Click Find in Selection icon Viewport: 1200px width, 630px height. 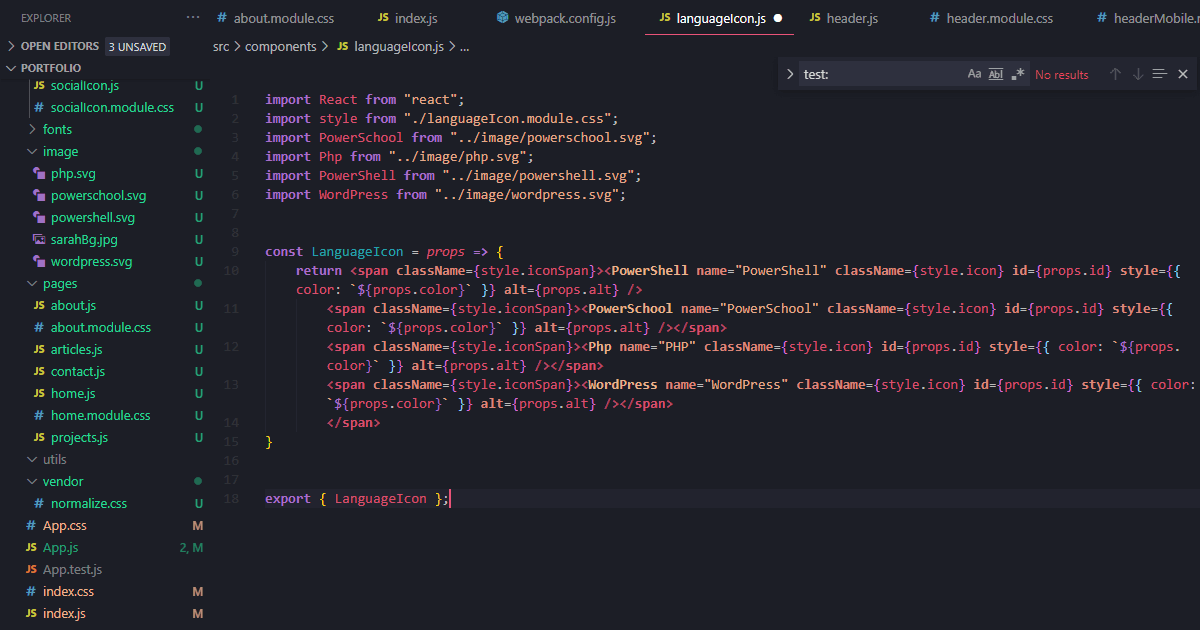click(1160, 74)
